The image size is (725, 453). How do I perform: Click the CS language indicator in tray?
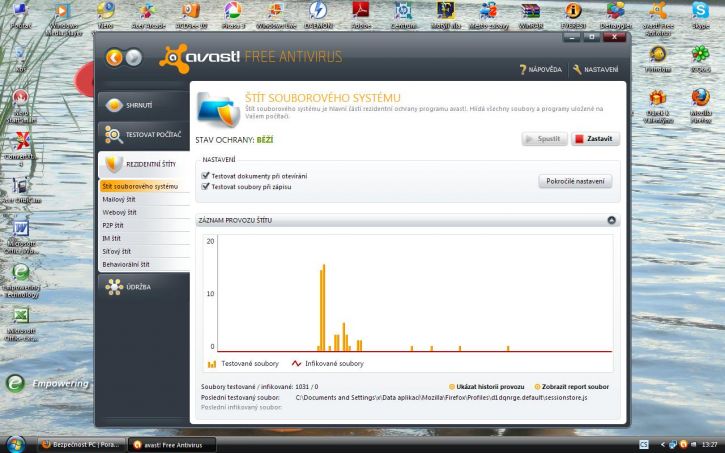pyautogui.click(x=643, y=445)
